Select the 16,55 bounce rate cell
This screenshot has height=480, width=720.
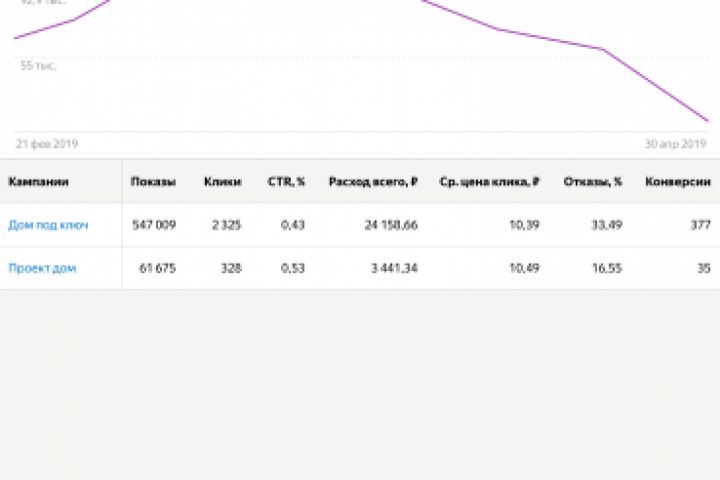(x=607, y=268)
